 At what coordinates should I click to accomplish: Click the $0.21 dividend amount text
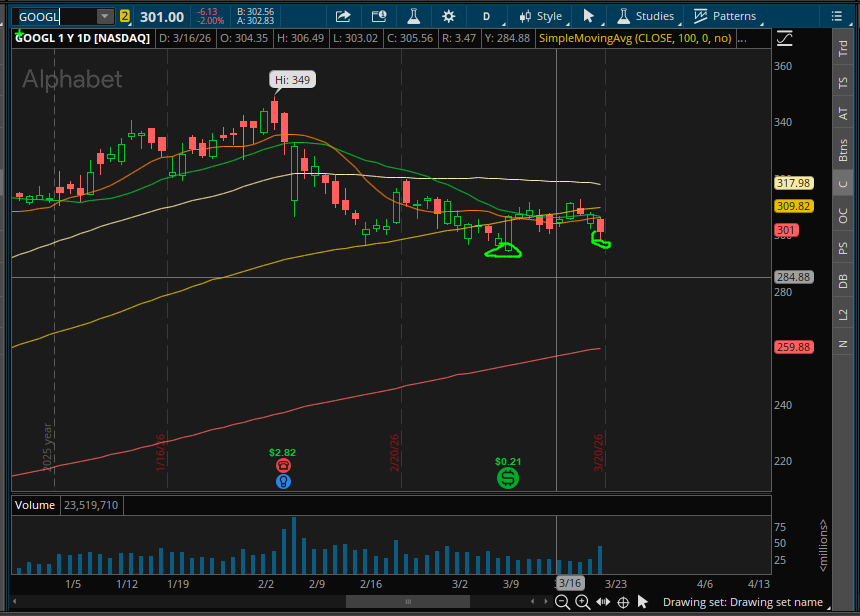coord(508,462)
